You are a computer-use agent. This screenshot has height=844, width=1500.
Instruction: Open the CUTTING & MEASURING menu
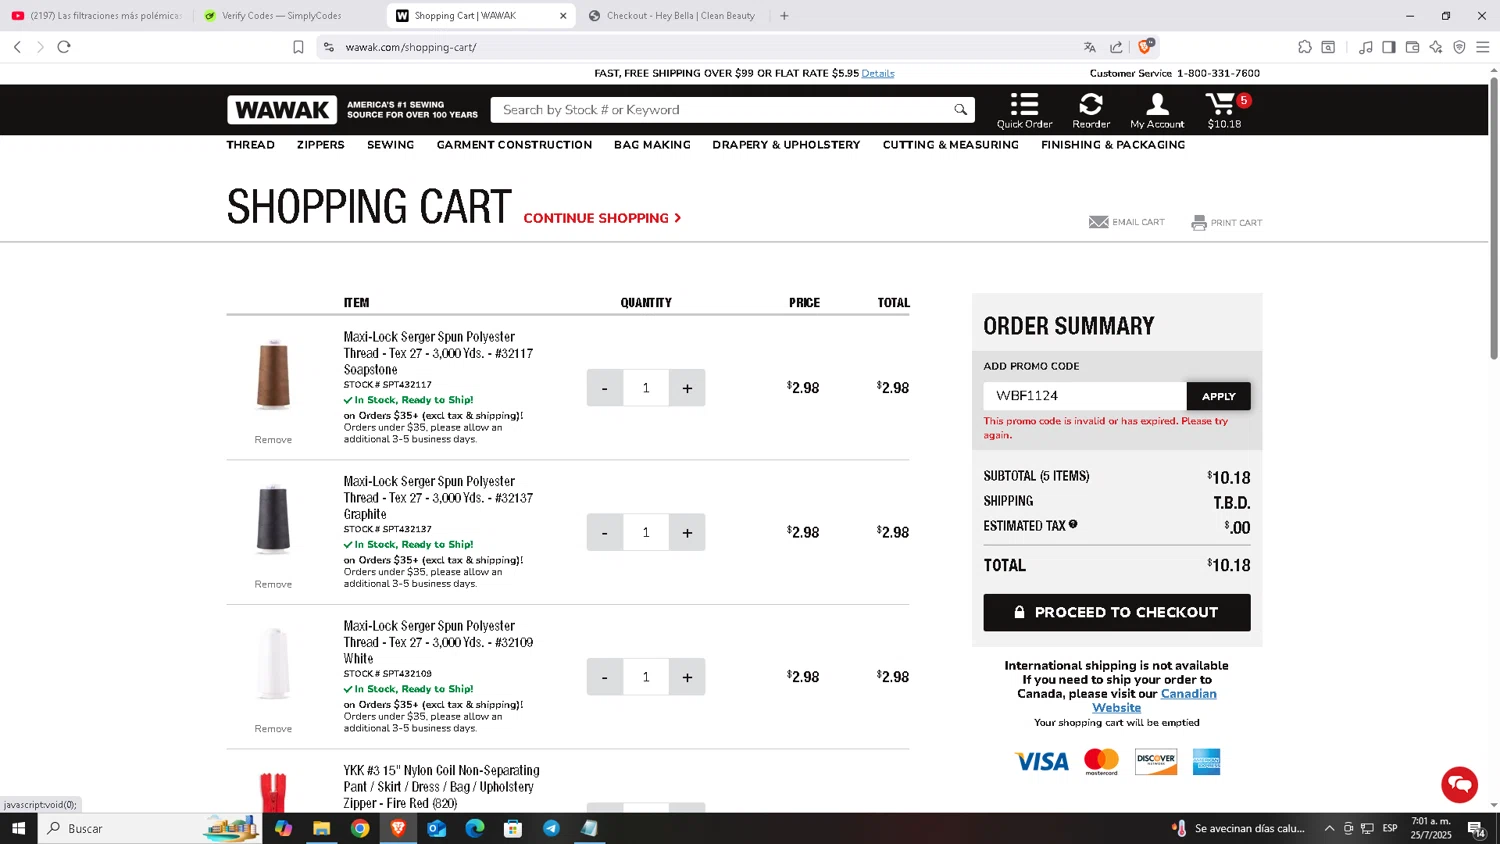(950, 145)
